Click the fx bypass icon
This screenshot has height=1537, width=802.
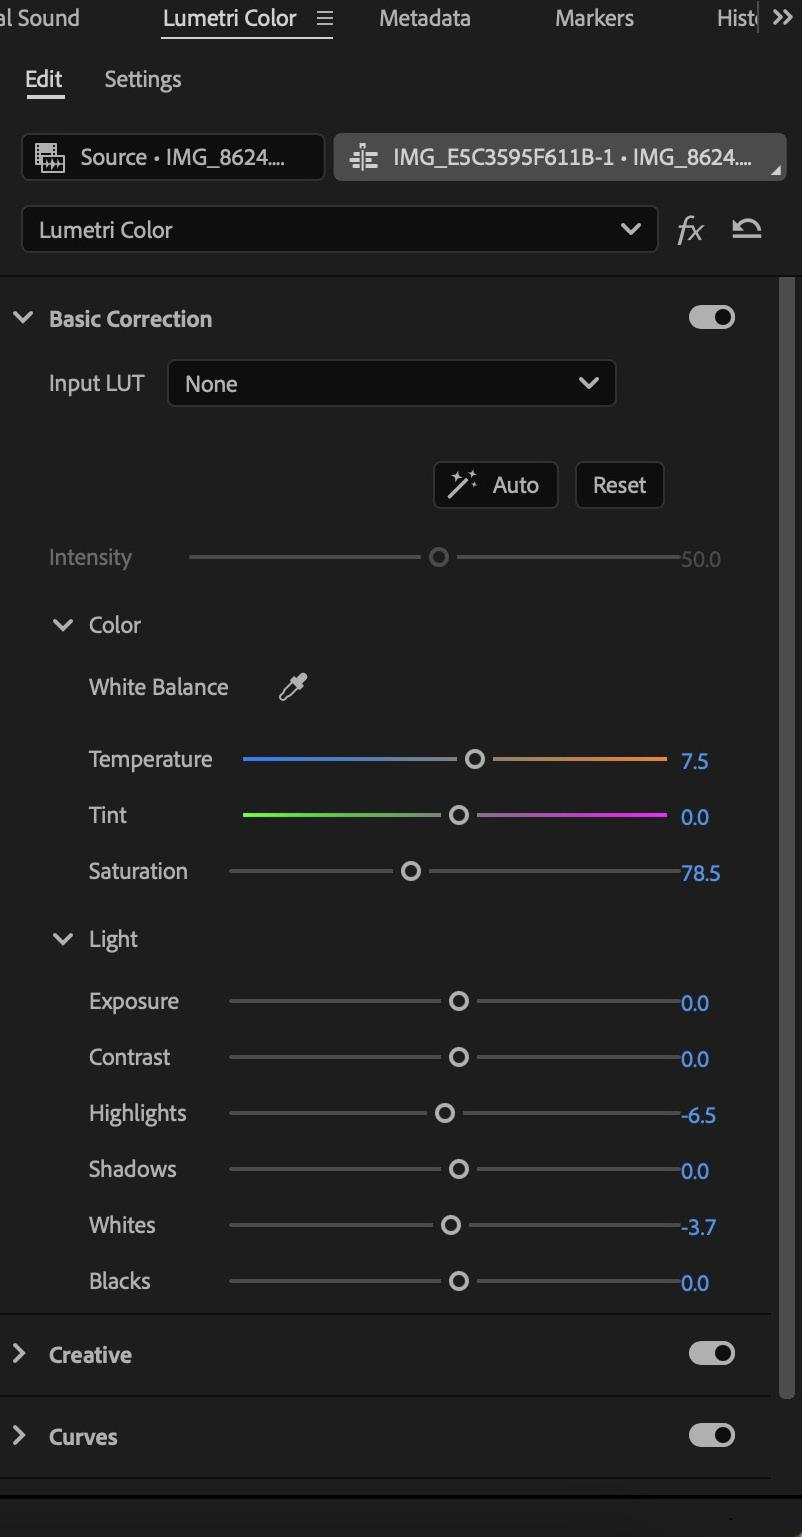(x=690, y=230)
